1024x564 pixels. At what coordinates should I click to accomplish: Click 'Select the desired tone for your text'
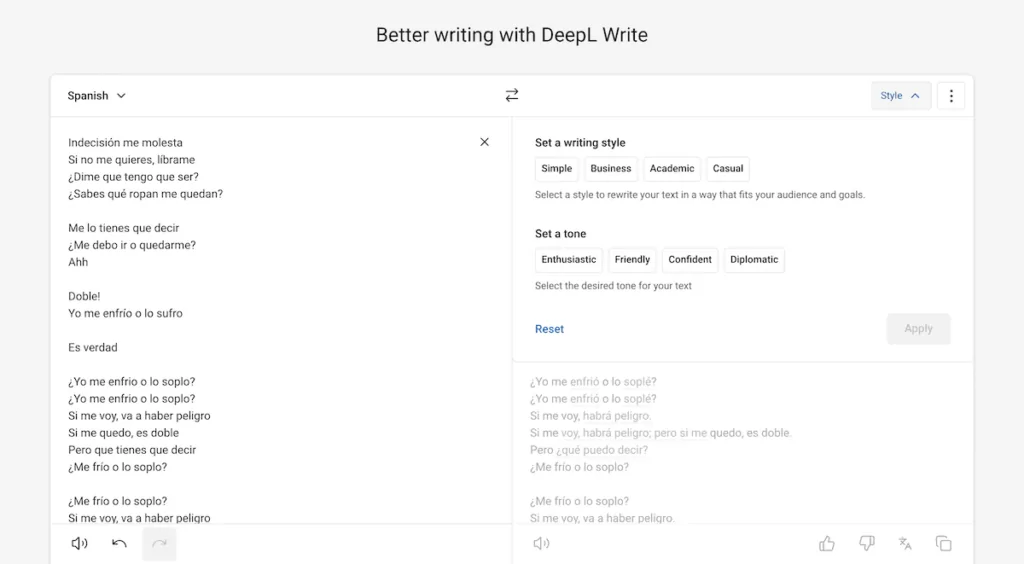pos(613,286)
